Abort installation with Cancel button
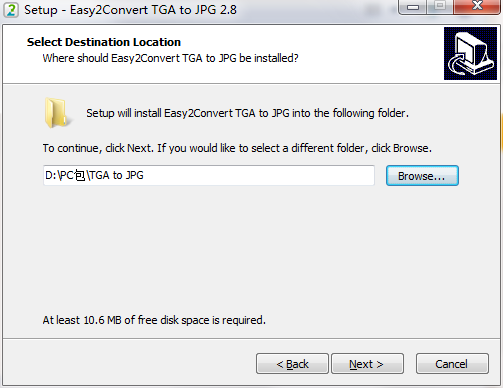The width and height of the screenshot is (503, 388). pos(452,364)
